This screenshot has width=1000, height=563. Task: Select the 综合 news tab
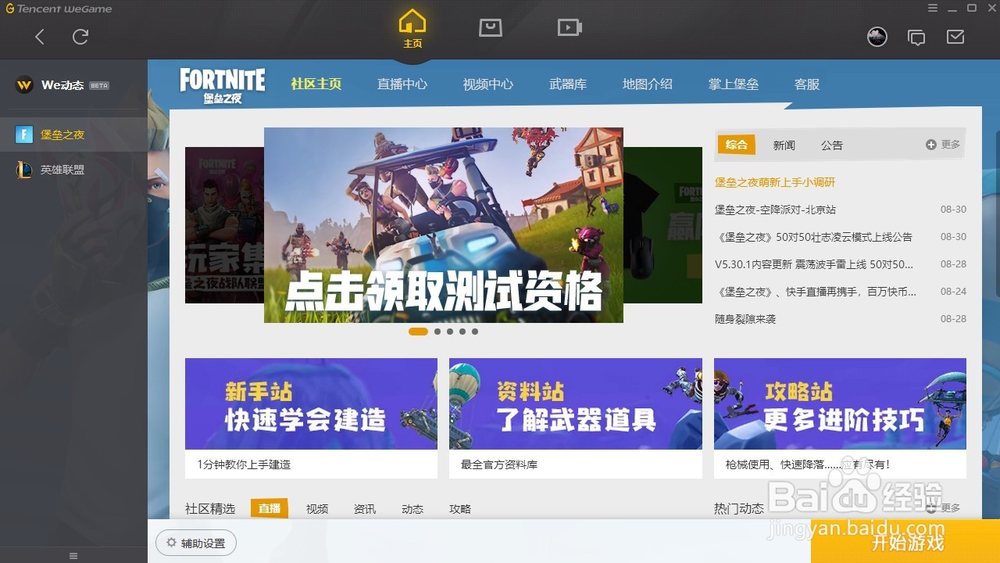[737, 145]
